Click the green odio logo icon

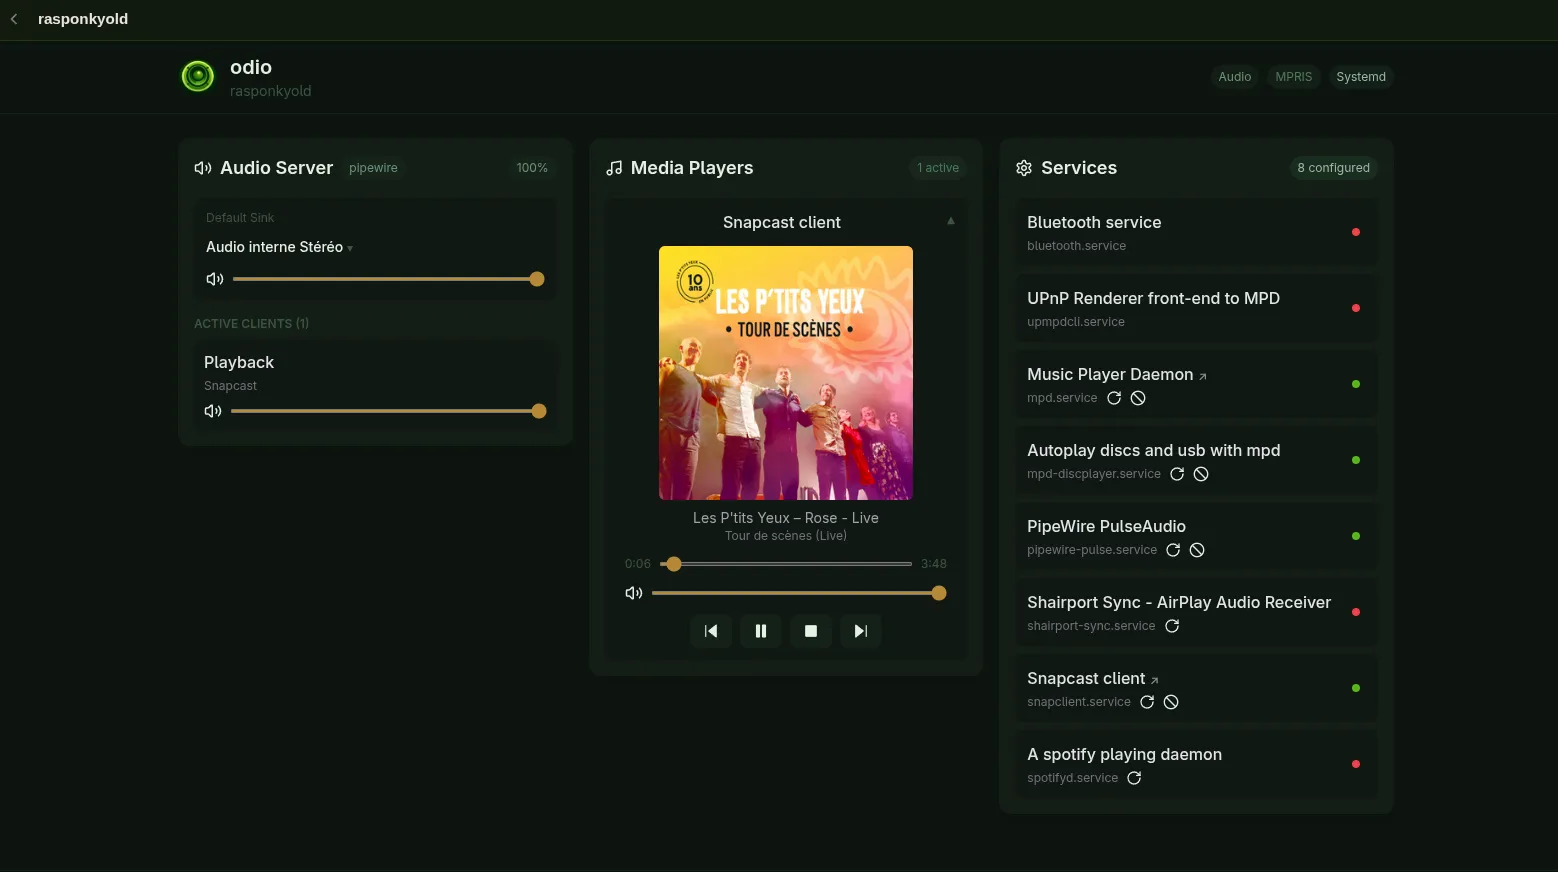coord(198,76)
